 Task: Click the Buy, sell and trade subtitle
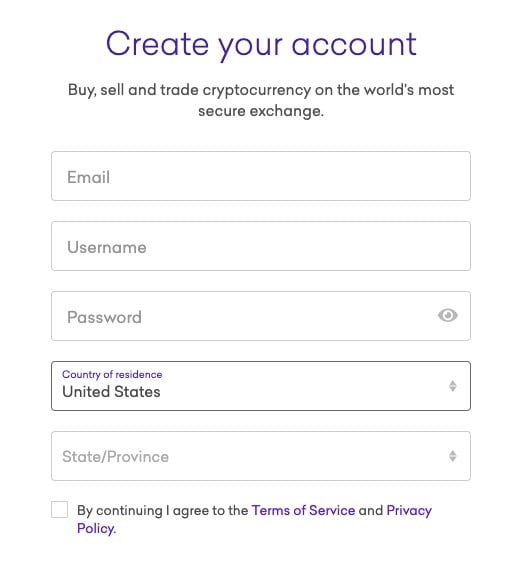point(261,100)
